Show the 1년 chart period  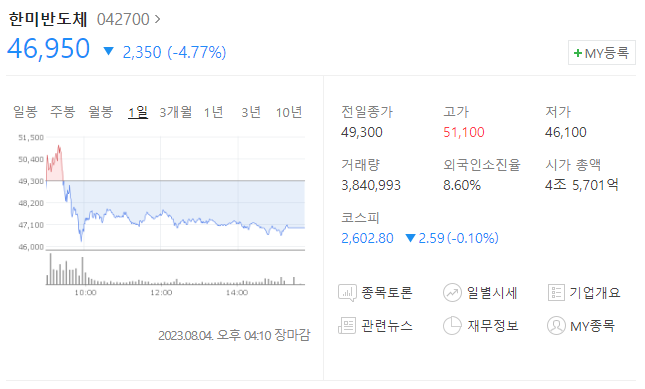213,112
